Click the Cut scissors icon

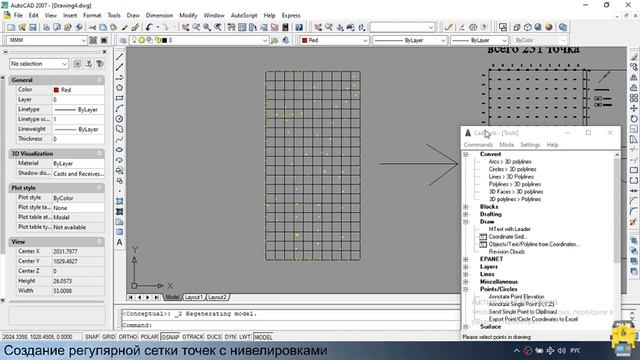(x=92, y=27)
